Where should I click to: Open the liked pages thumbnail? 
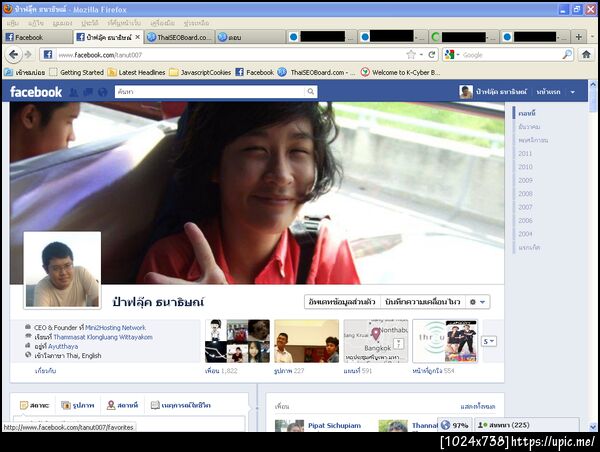tap(445, 341)
